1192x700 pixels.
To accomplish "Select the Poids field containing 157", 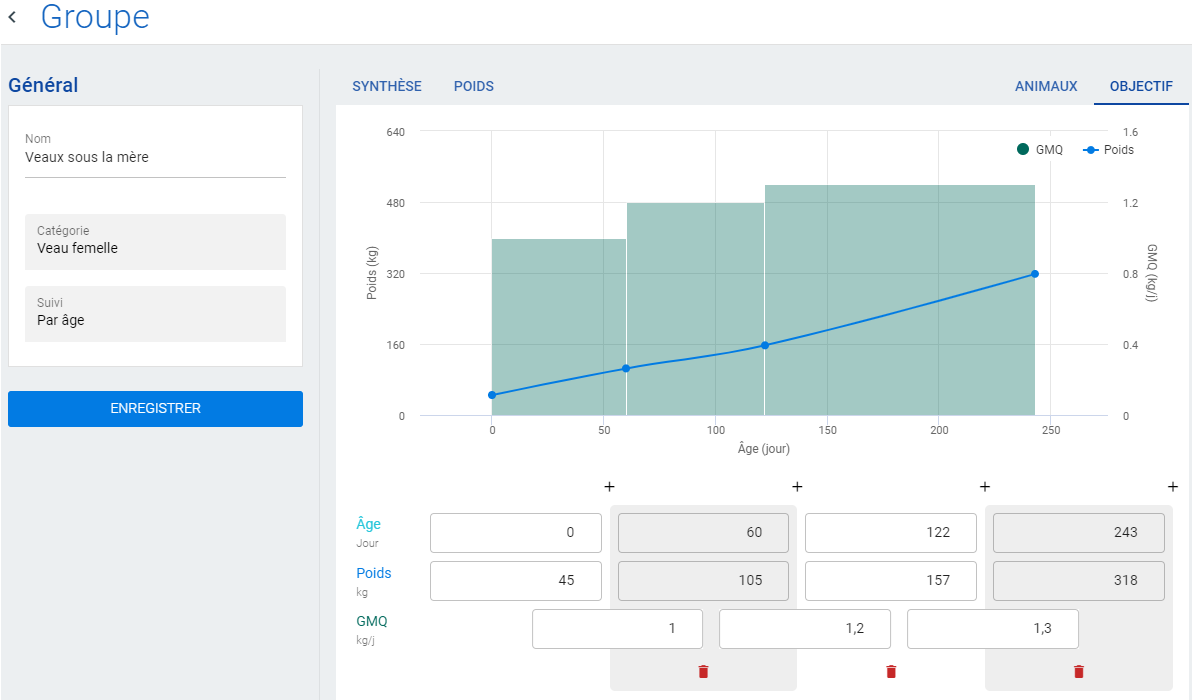I will pyautogui.click(x=891, y=581).
